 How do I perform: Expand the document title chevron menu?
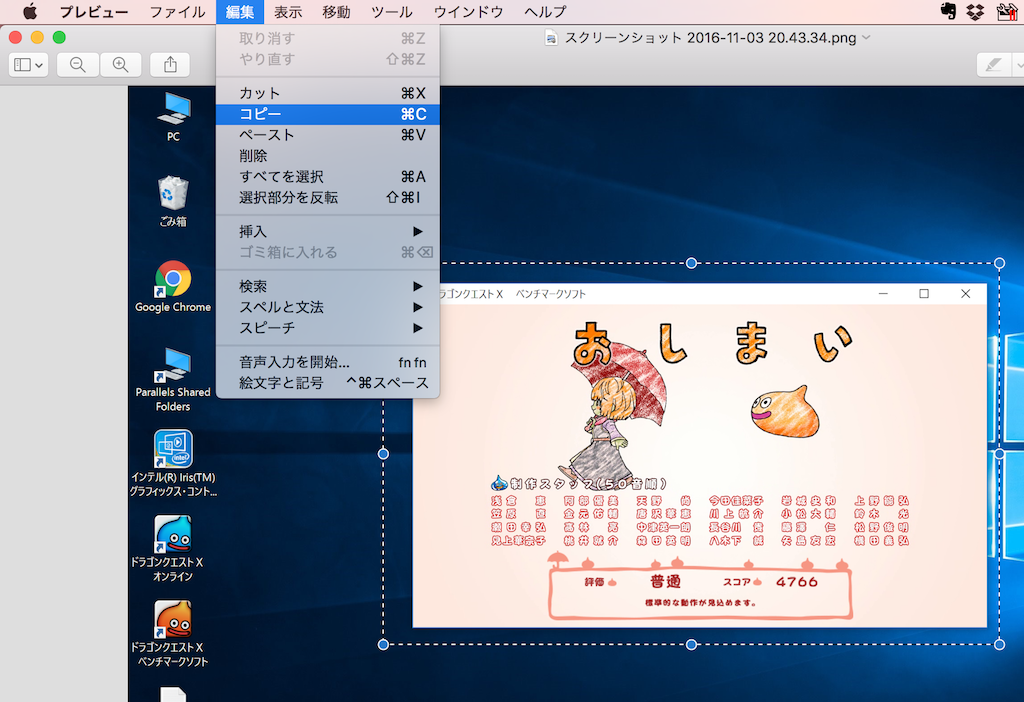pos(866,37)
